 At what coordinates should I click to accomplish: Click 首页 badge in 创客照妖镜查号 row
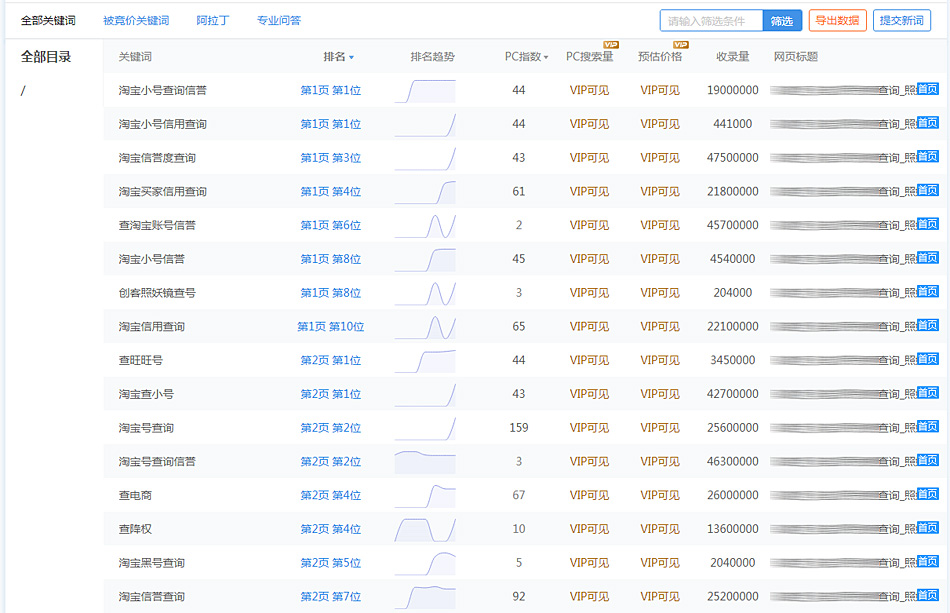click(x=928, y=291)
